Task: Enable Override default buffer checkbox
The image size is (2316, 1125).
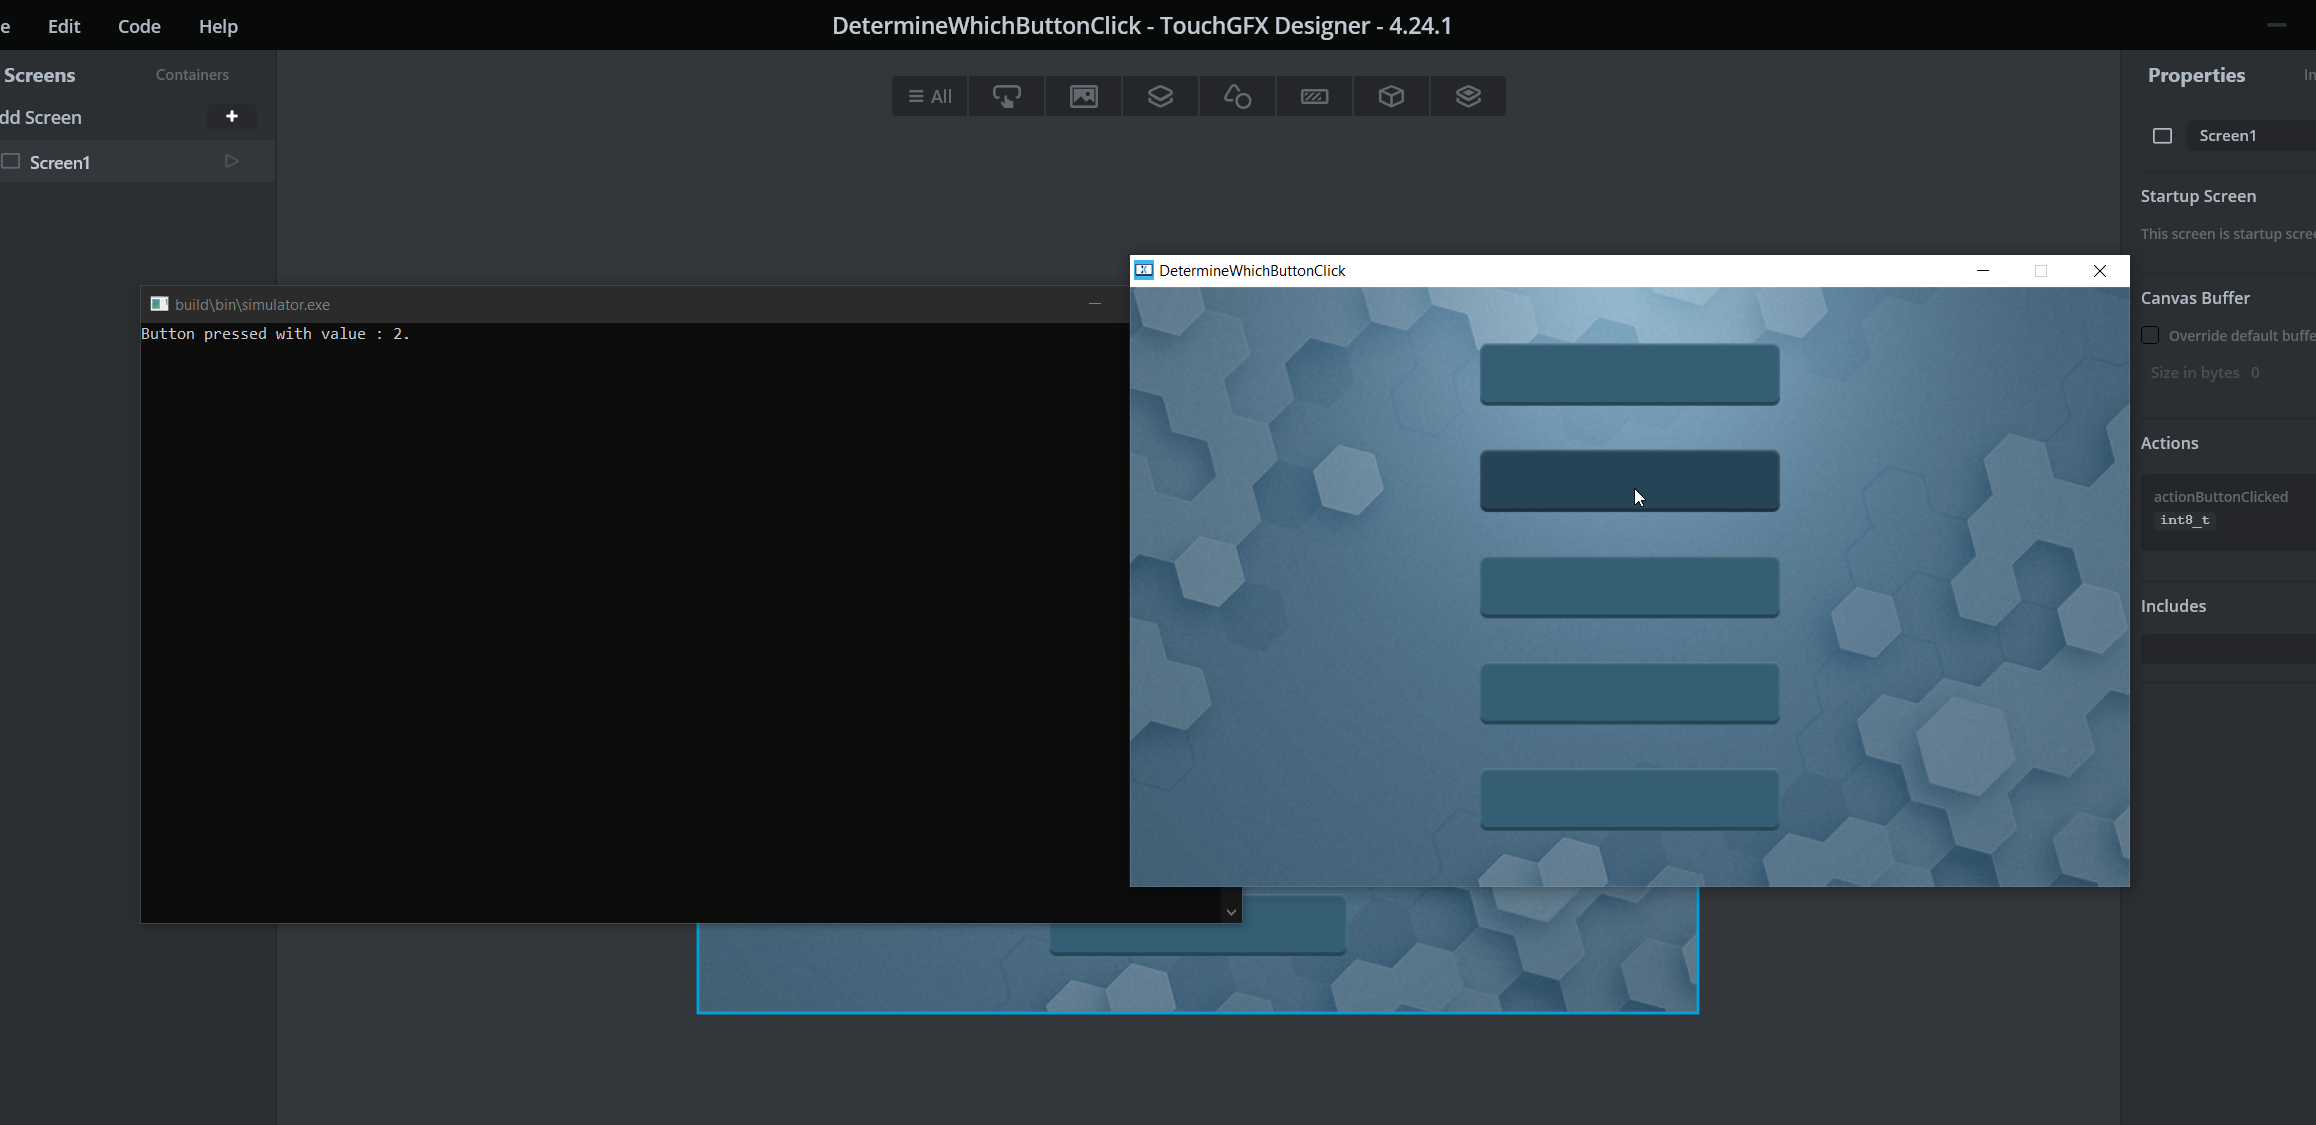Action: 2150,335
